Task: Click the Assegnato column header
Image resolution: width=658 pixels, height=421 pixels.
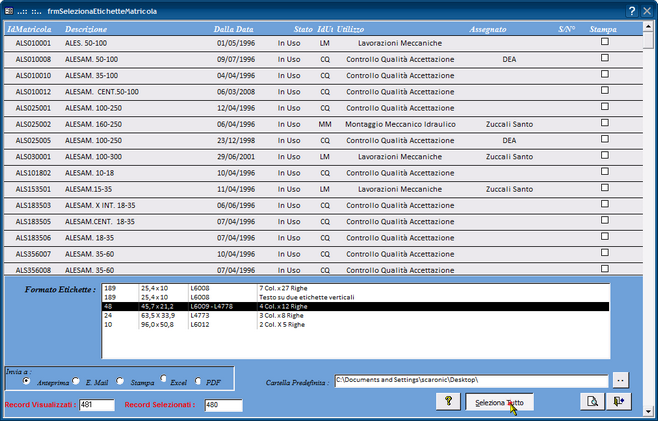Action: click(x=488, y=29)
